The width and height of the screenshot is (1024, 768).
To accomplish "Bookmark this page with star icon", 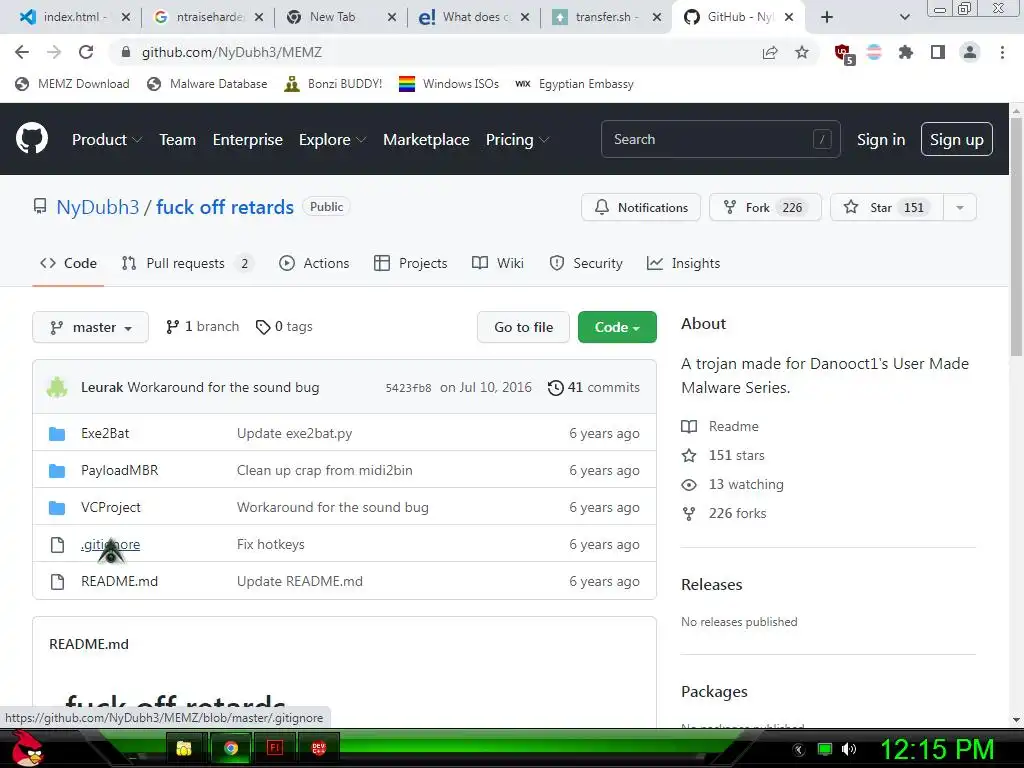I will [x=802, y=52].
